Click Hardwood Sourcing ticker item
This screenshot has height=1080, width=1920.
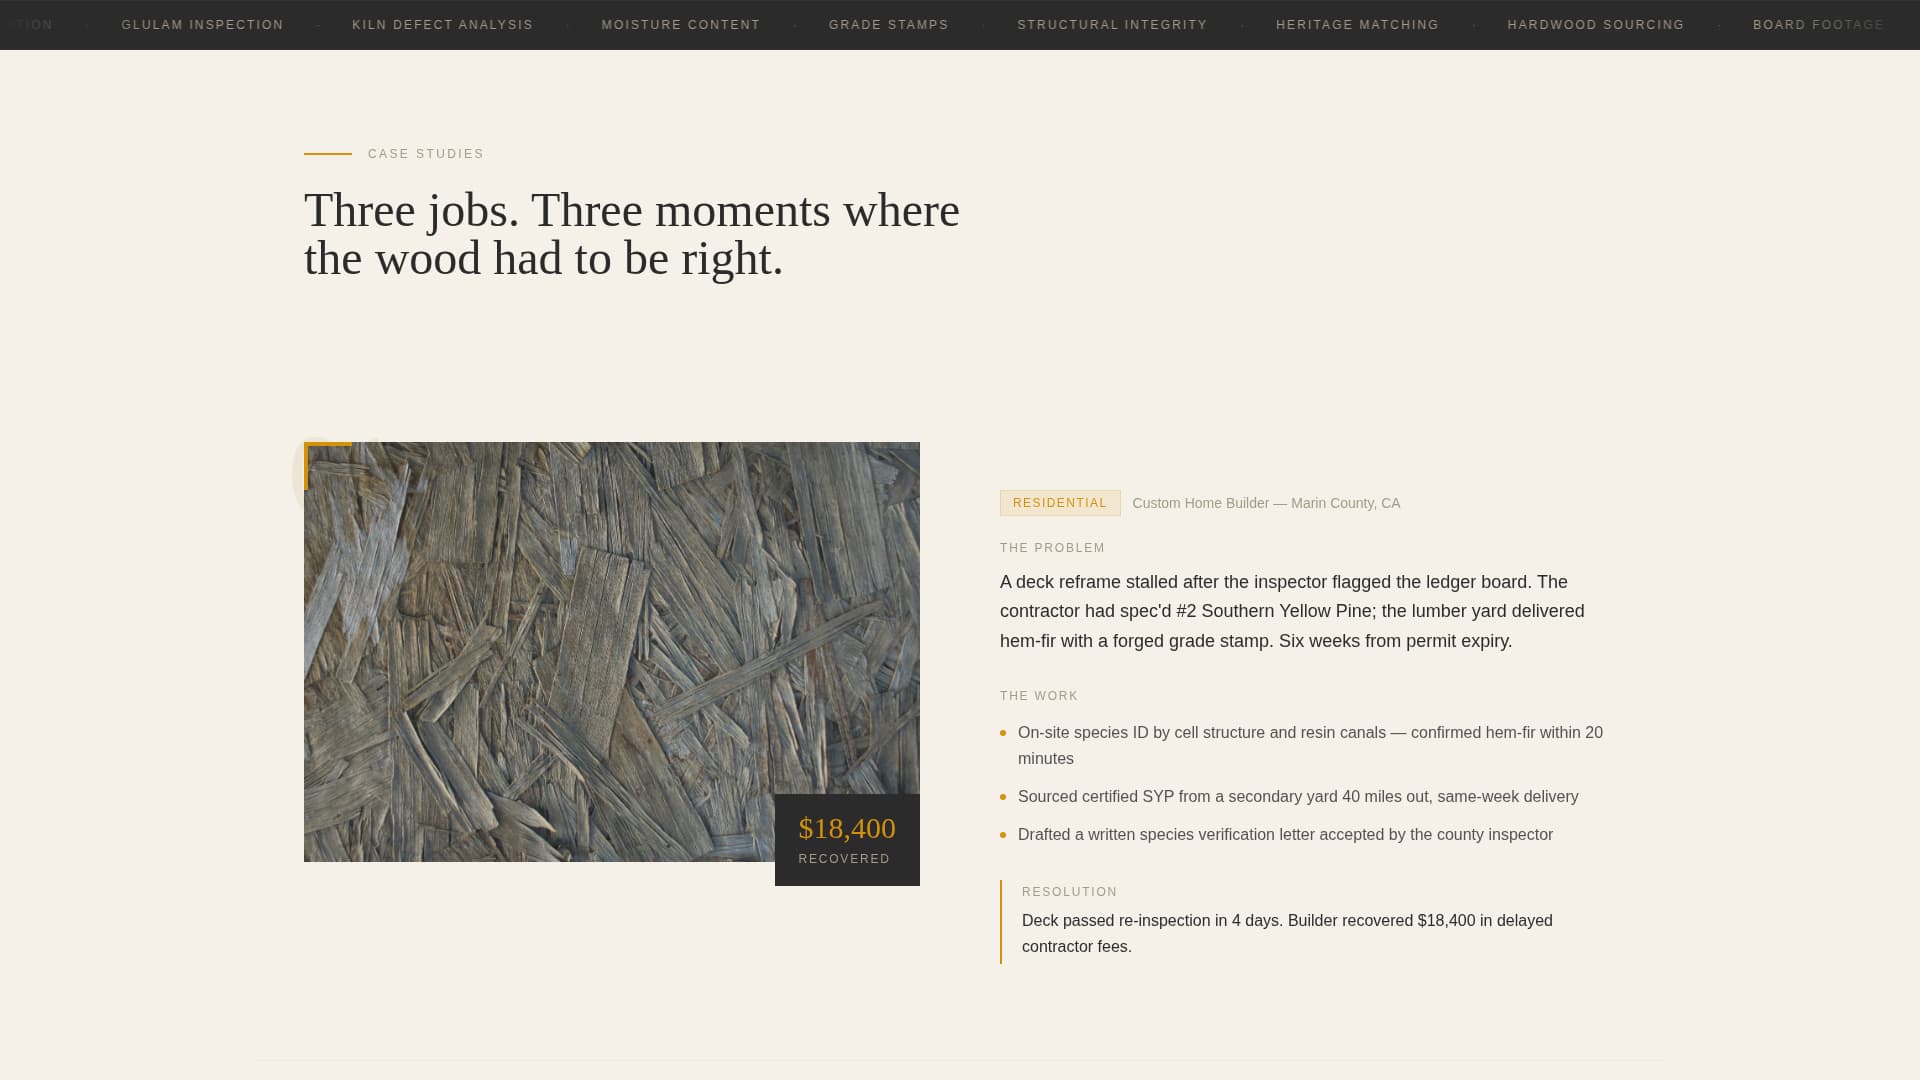1595,25
